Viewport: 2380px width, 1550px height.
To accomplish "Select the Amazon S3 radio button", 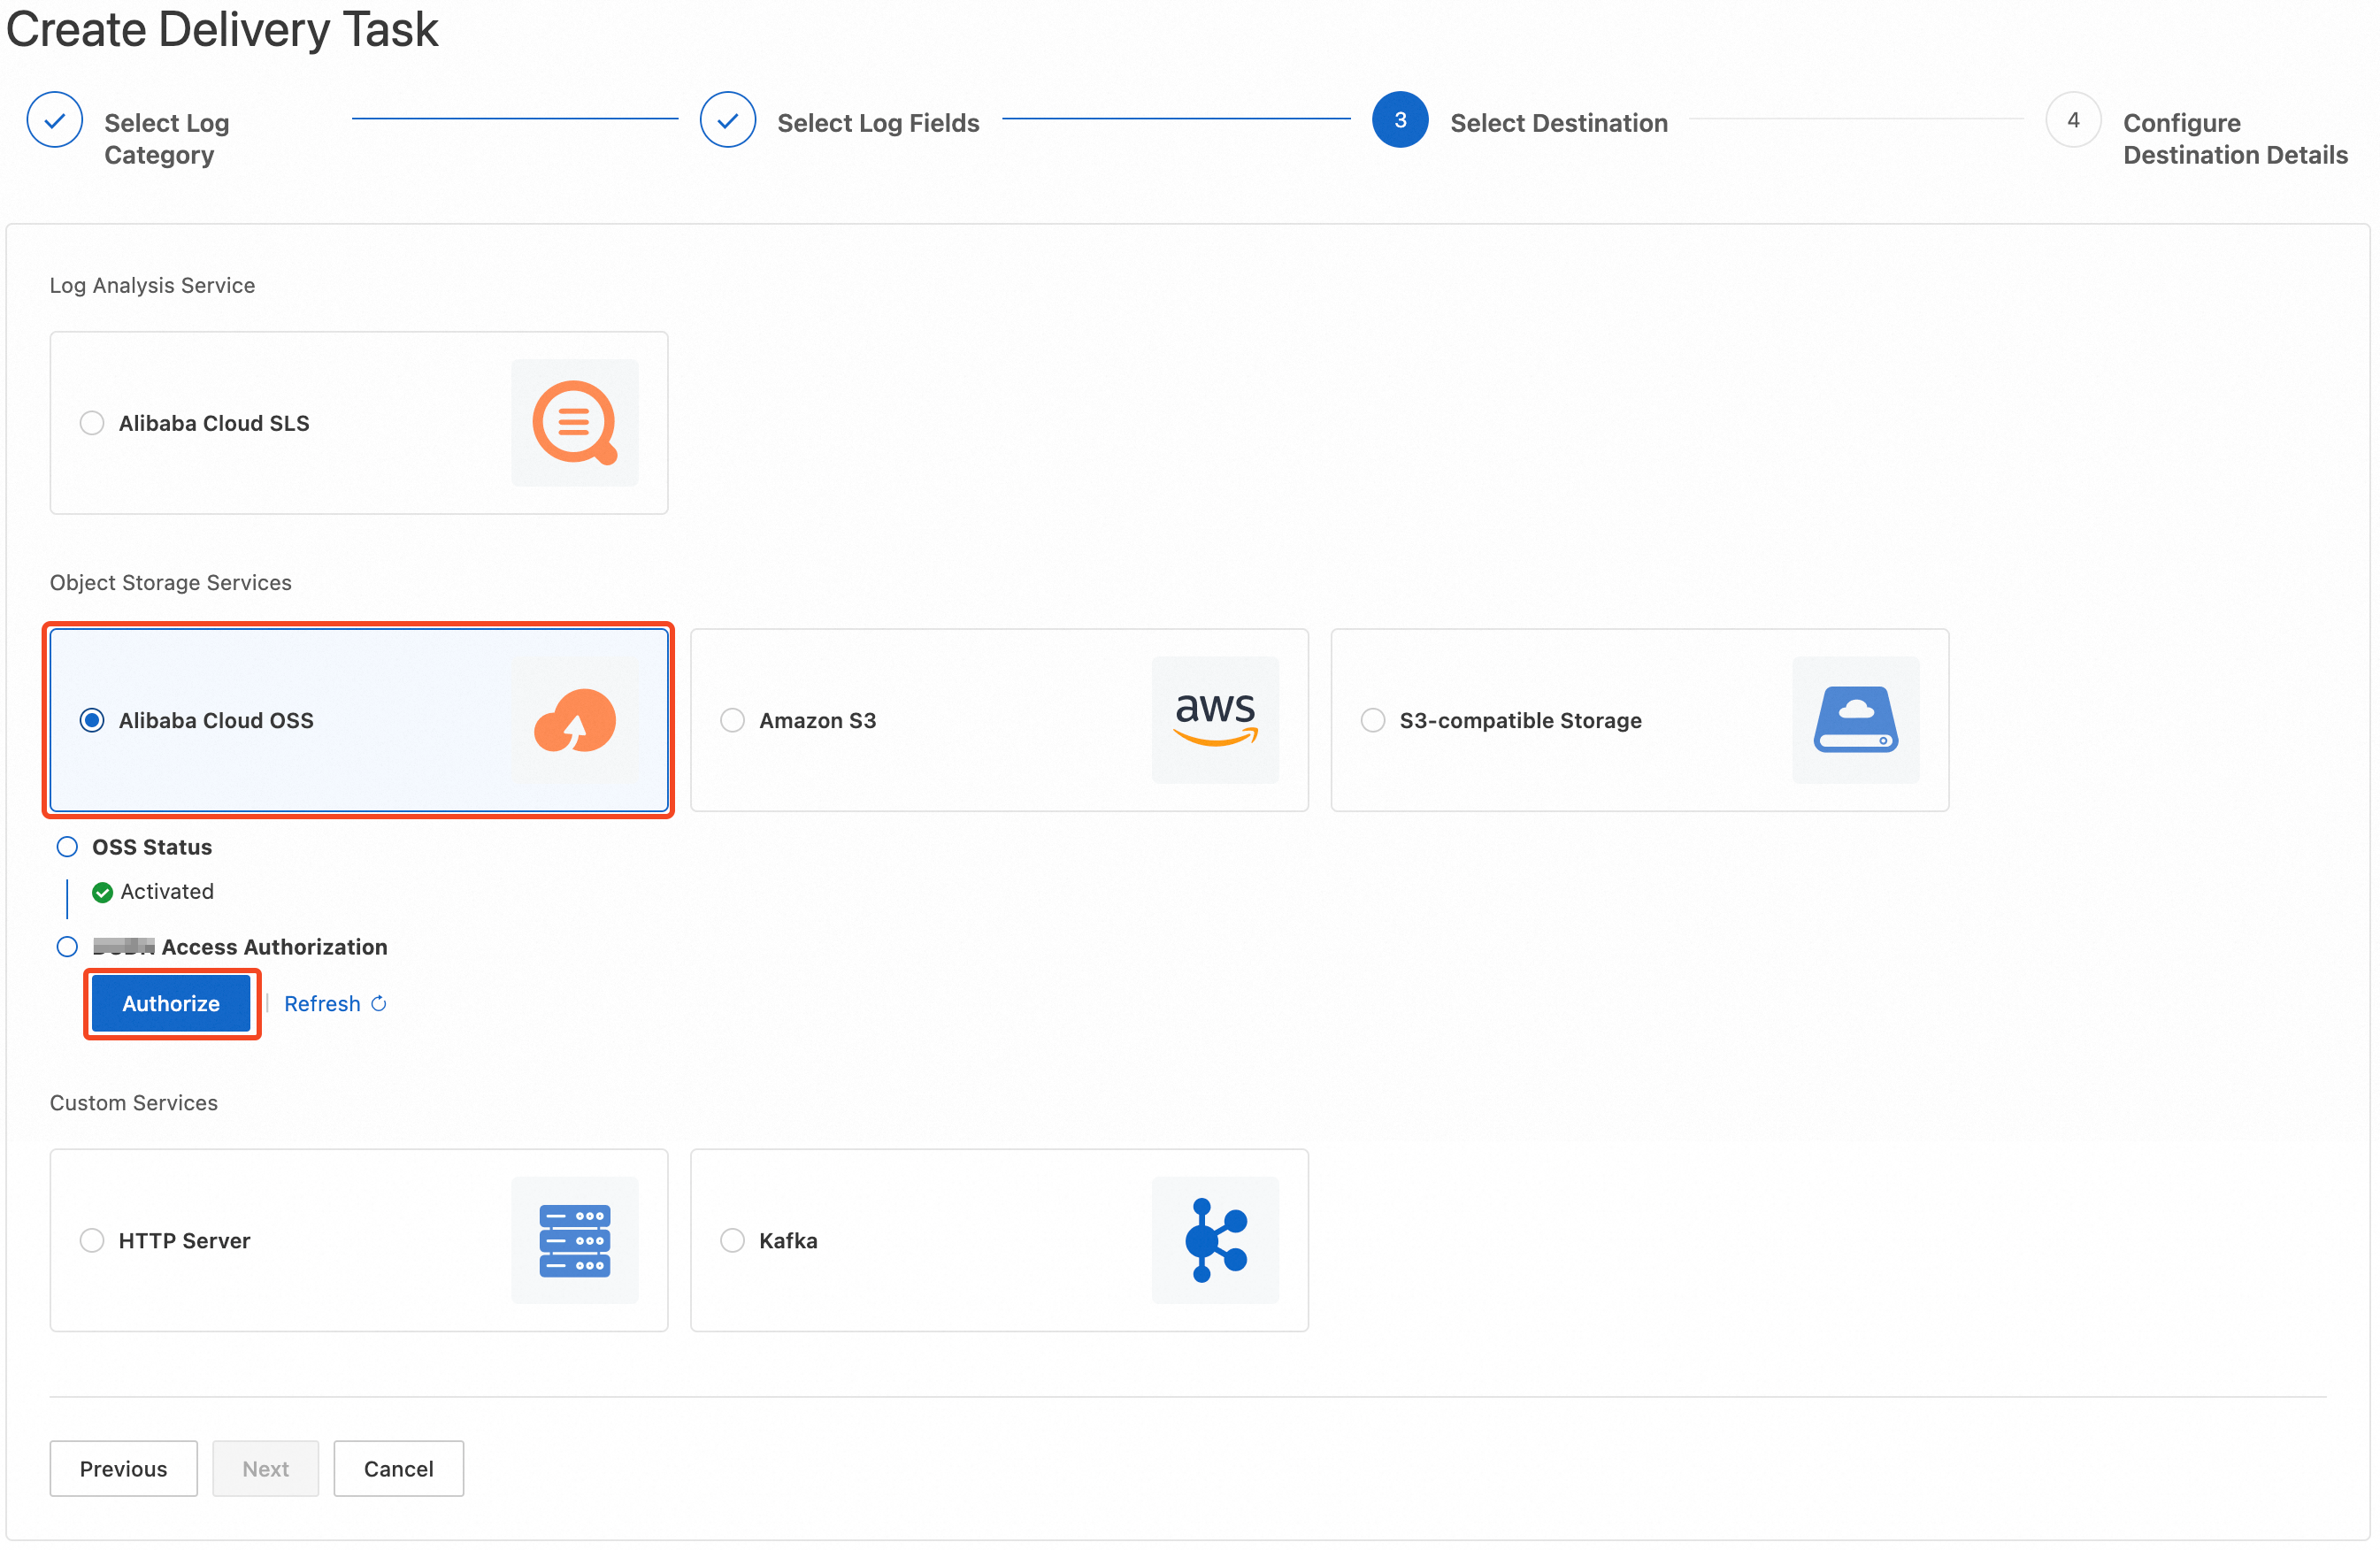I will point(731,719).
